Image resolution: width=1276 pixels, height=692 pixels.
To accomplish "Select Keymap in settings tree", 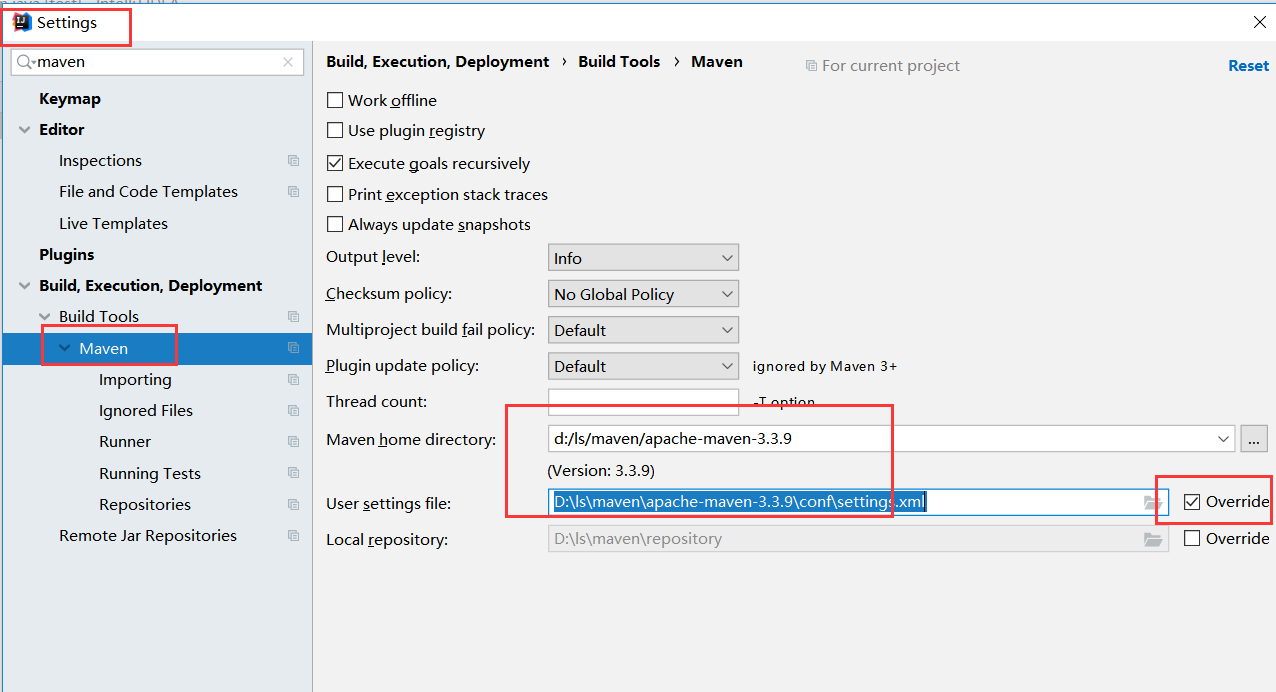I will pos(70,99).
